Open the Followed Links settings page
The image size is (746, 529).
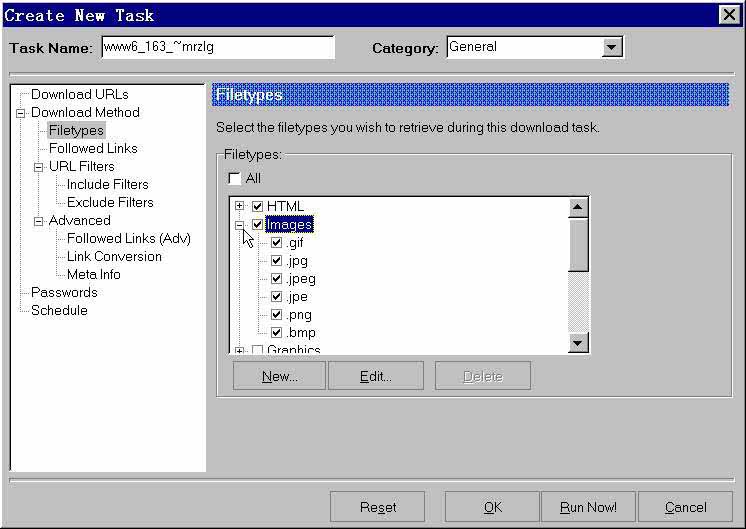coord(93,149)
